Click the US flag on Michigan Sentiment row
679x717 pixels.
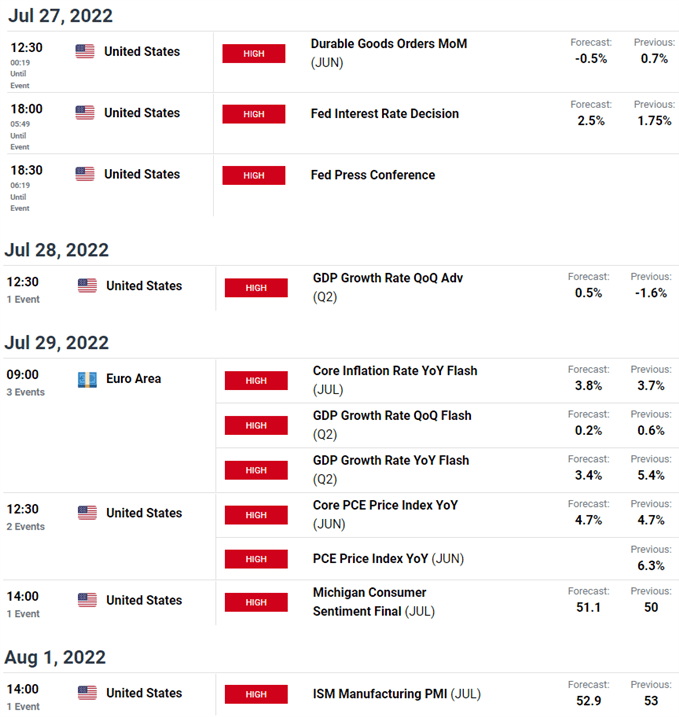tap(87, 600)
